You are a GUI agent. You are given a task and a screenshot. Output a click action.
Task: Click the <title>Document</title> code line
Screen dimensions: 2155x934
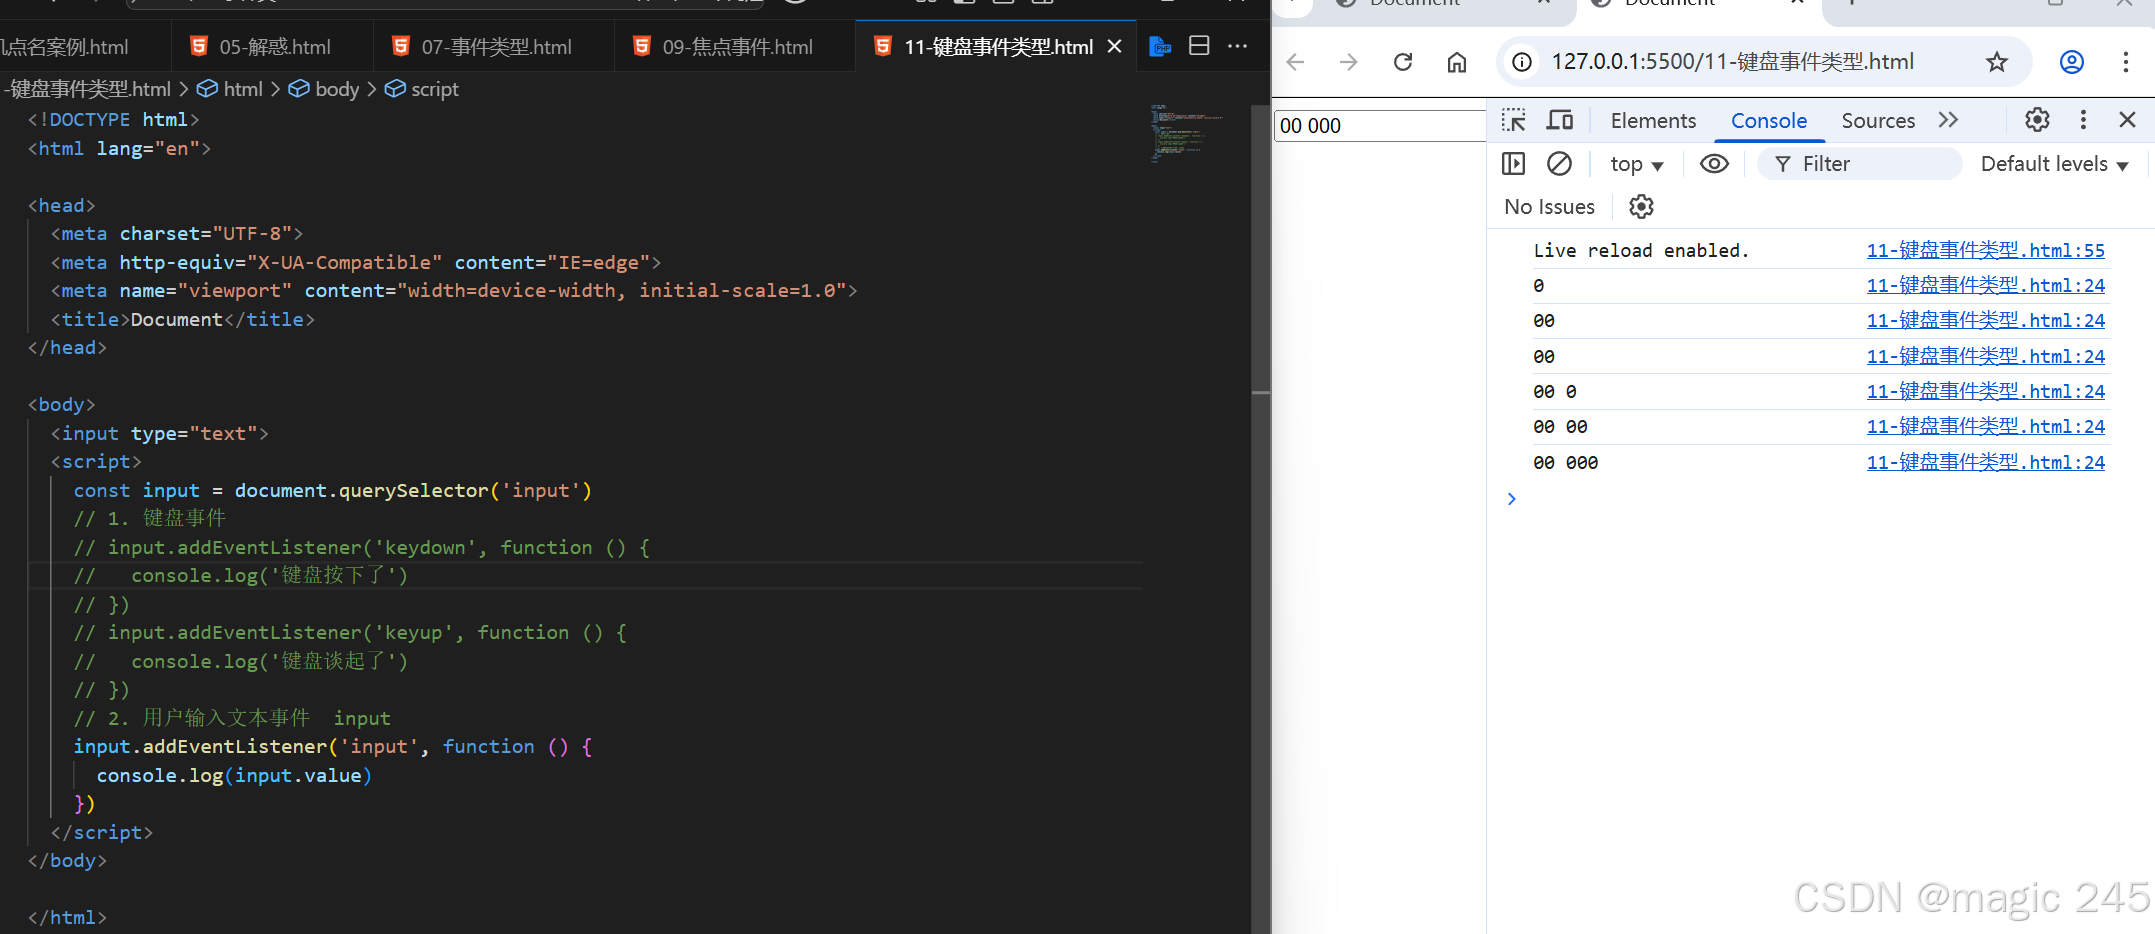(183, 319)
